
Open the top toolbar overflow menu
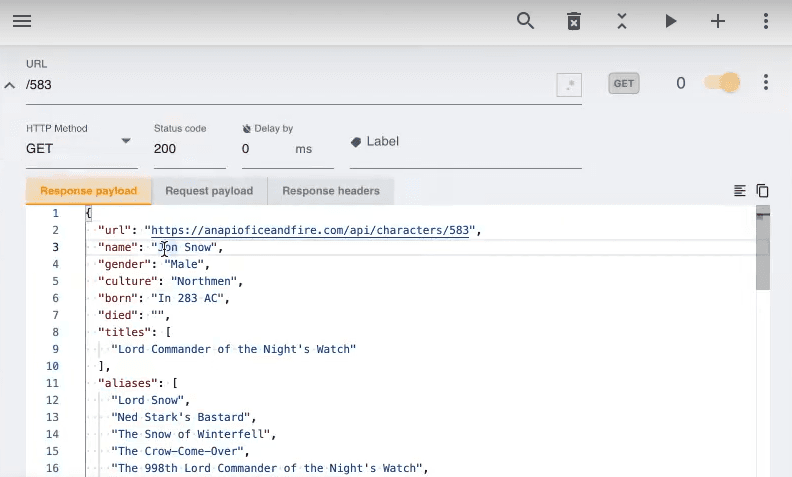pos(766,21)
